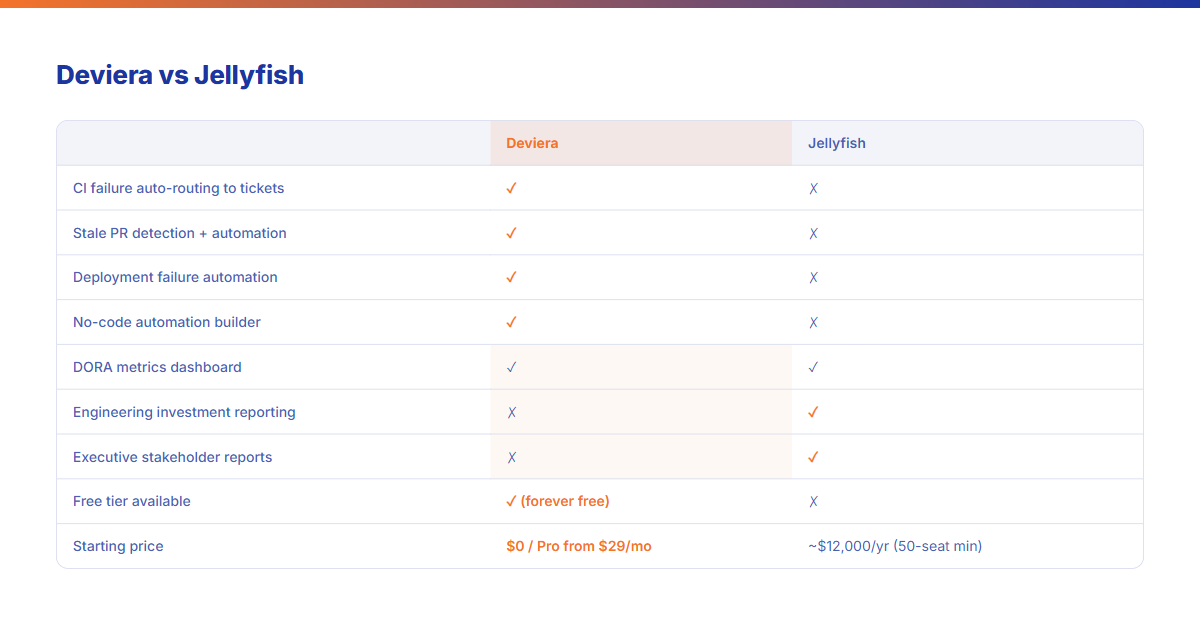Click Jellyfish checkmark for Executive stakeholder reports

813,457
